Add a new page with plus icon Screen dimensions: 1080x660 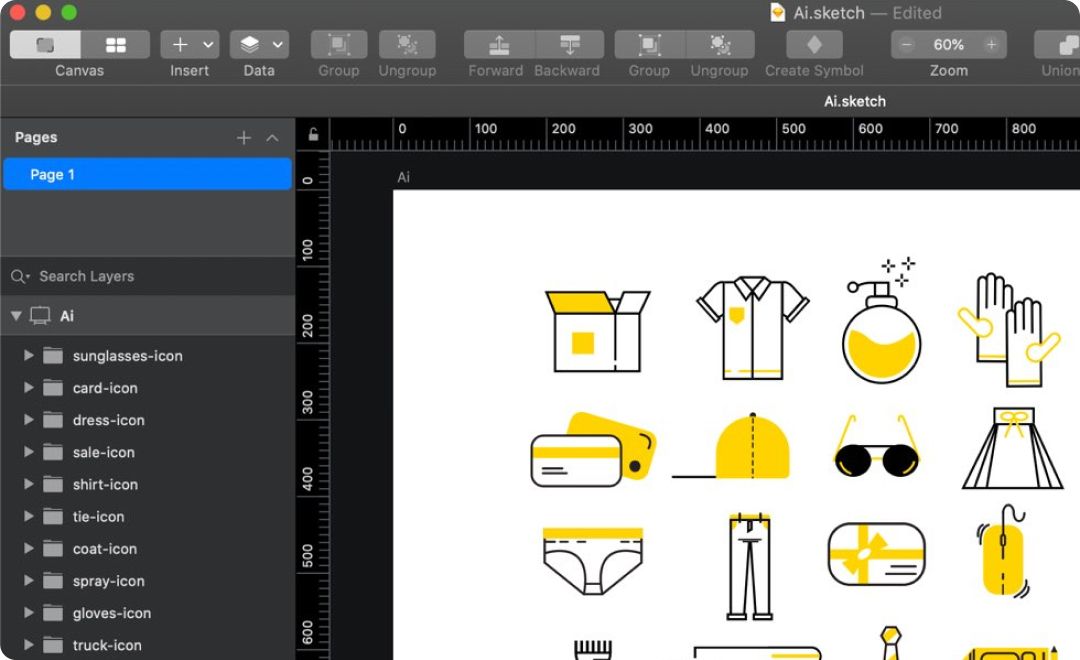tap(244, 138)
